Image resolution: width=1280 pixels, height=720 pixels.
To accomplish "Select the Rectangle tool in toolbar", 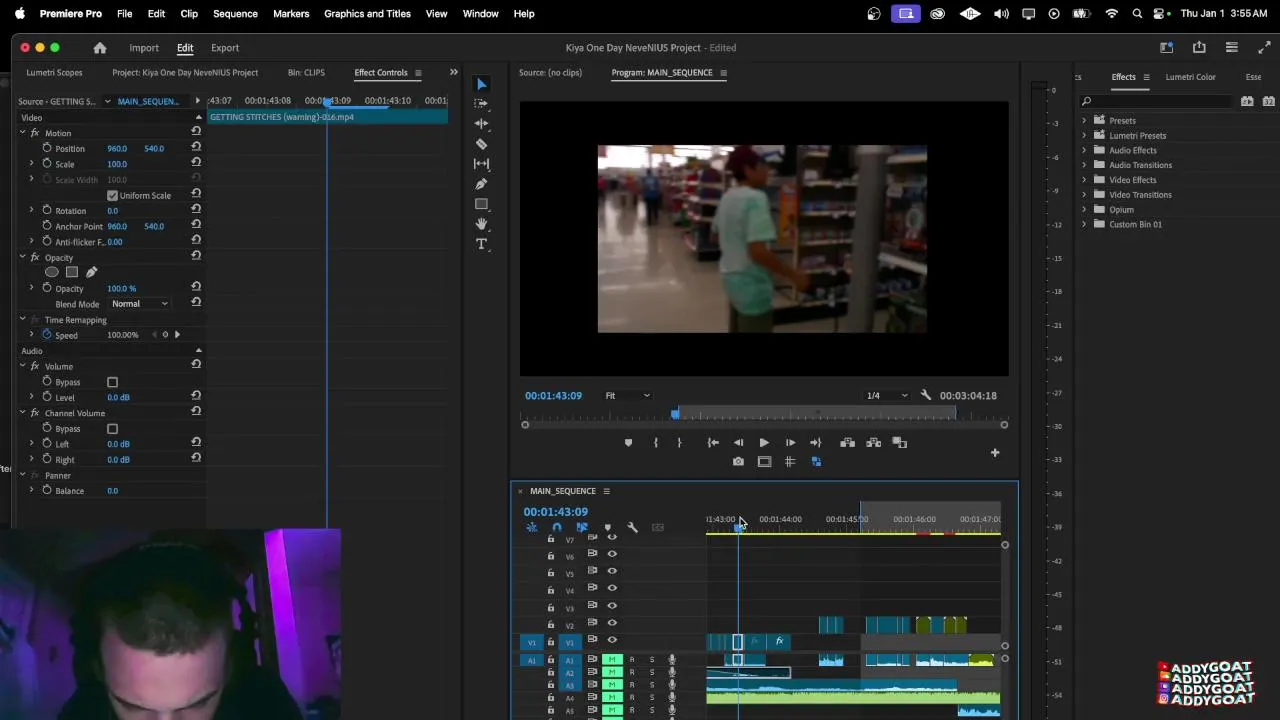I will click(x=481, y=204).
